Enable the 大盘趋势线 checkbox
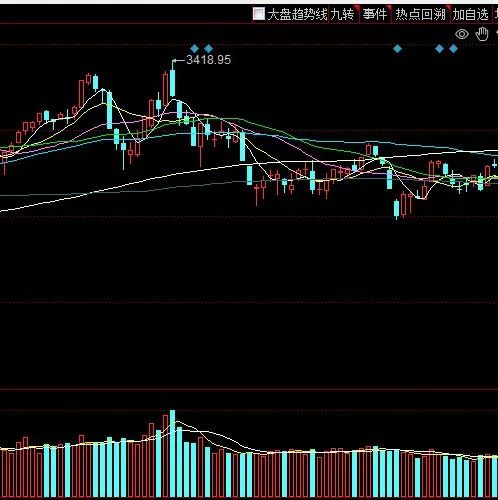Screen dimensions: 498x500 (x=259, y=14)
